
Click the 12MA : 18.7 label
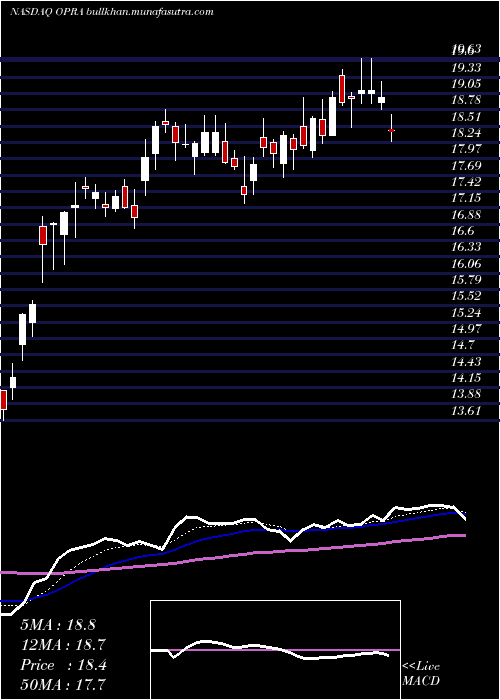pyautogui.click(x=63, y=645)
